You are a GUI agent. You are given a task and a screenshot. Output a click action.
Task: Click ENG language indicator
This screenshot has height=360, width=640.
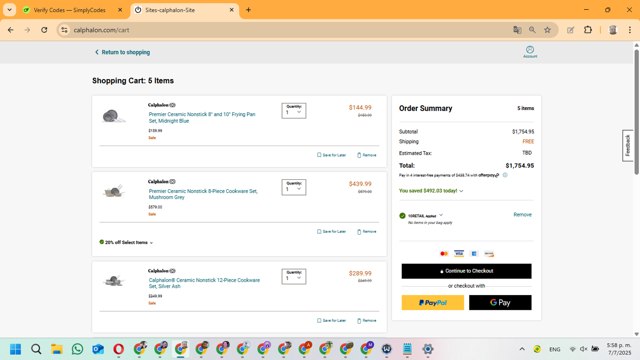point(554,349)
